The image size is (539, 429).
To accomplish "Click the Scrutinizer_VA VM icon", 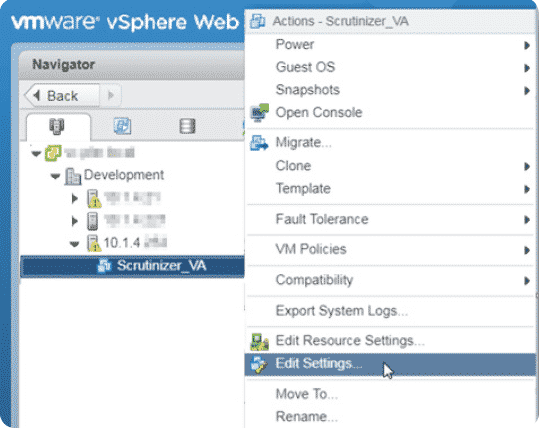I will pos(104,266).
